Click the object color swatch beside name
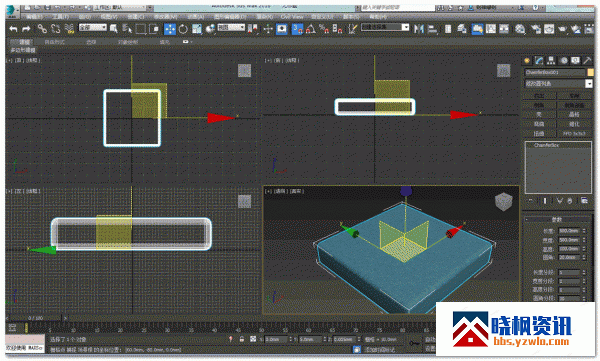Screen dimensions: 600x361 tap(590, 72)
